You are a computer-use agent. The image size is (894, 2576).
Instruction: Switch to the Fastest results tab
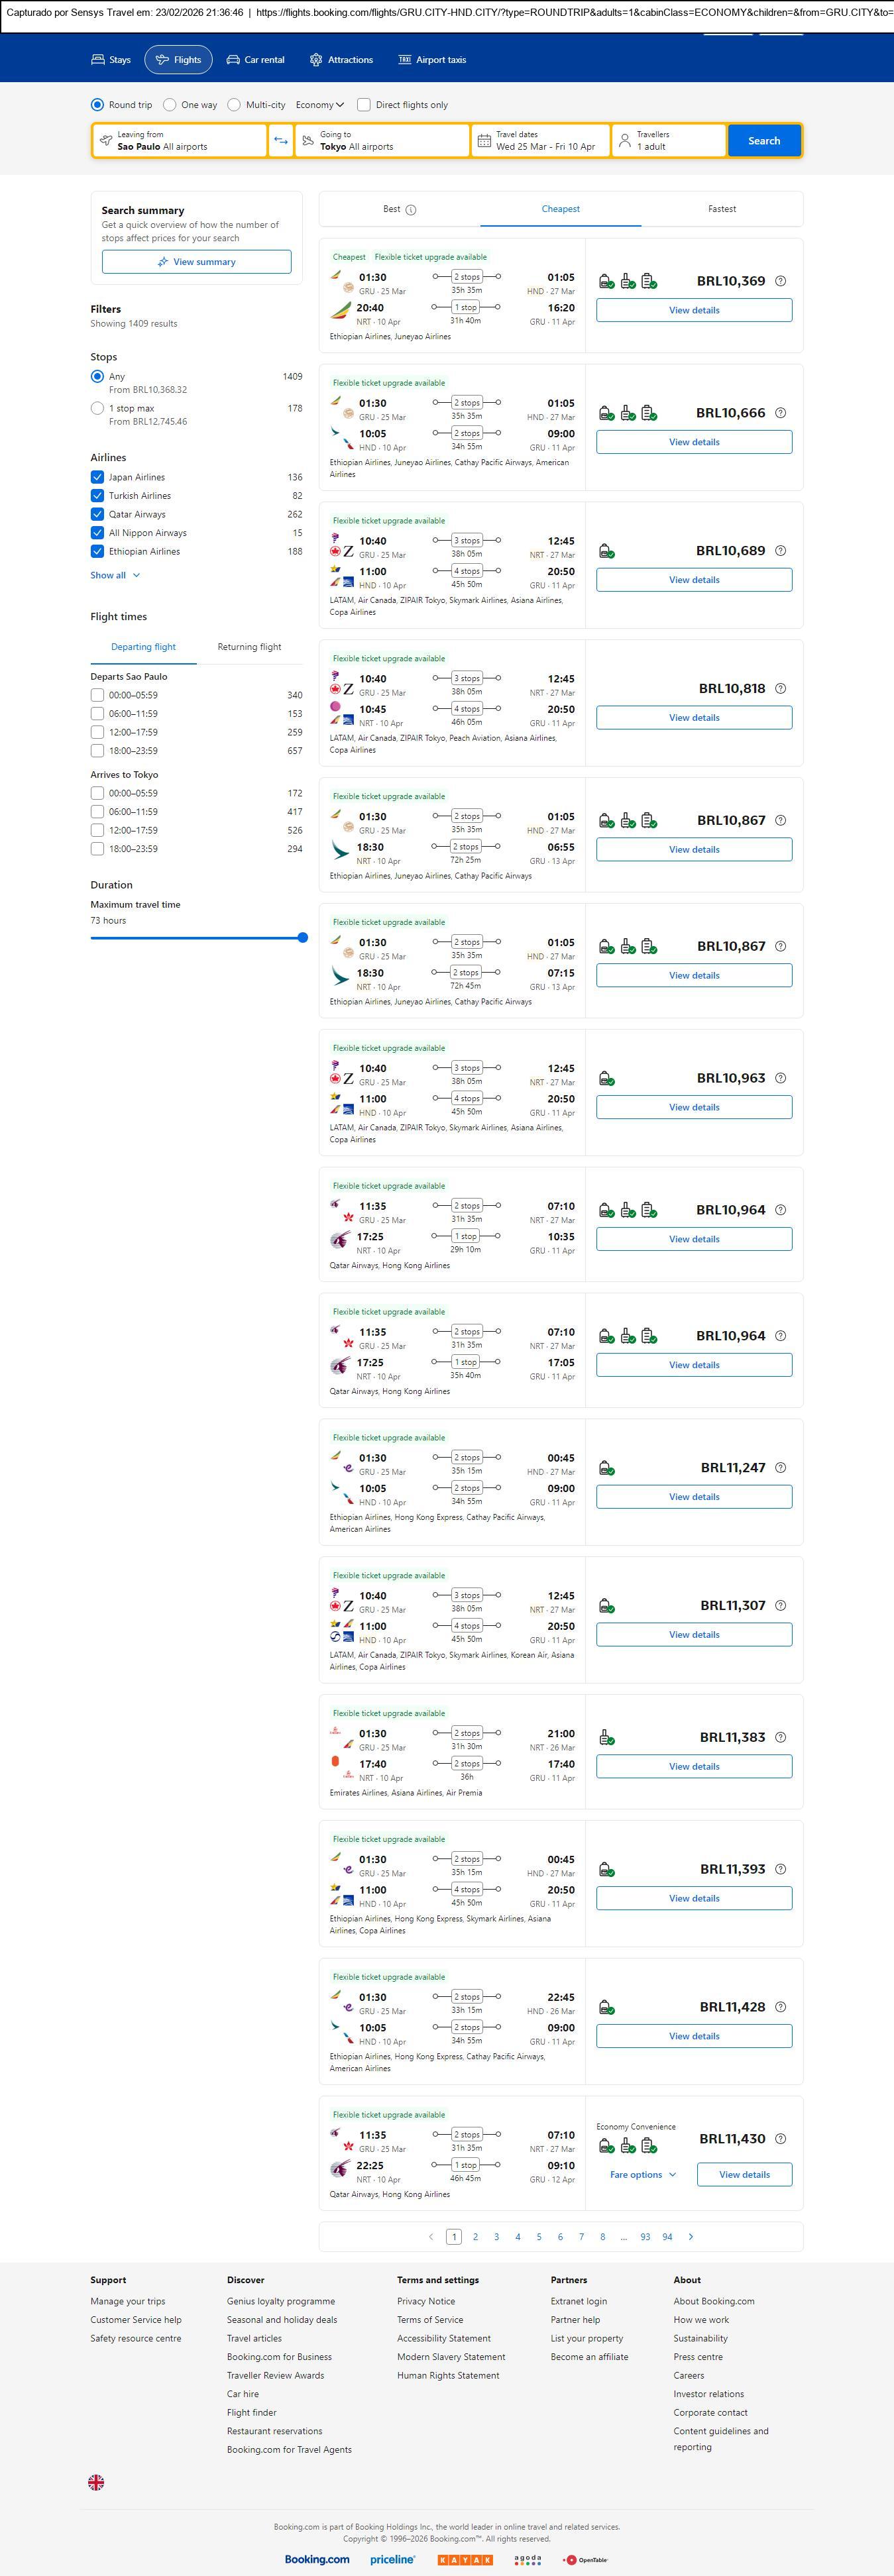click(721, 209)
